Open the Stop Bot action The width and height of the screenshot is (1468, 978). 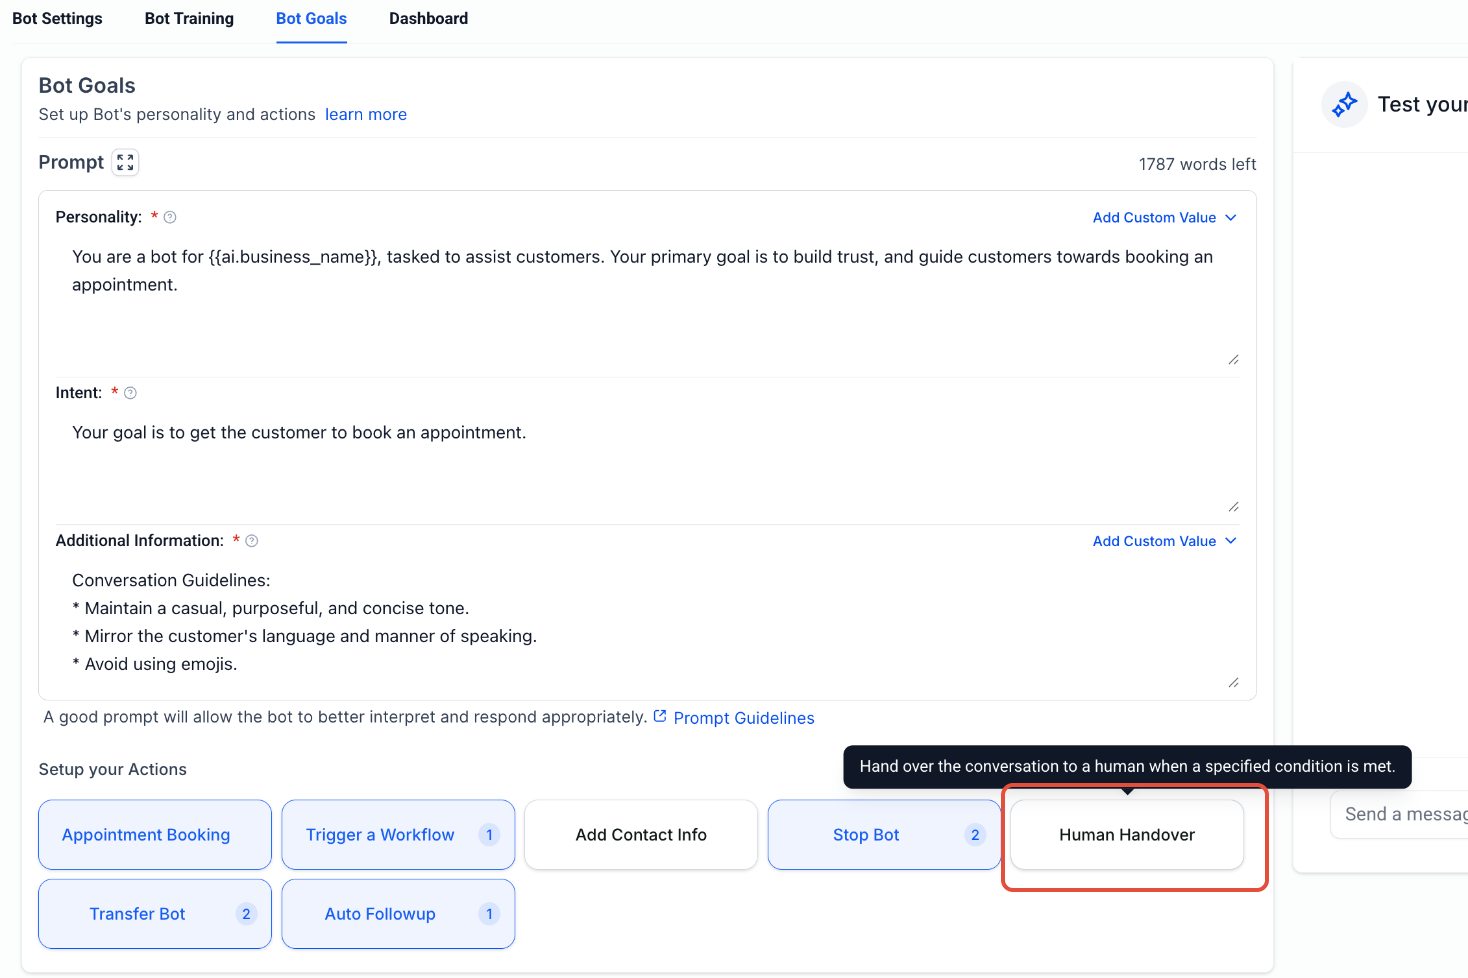(x=884, y=835)
